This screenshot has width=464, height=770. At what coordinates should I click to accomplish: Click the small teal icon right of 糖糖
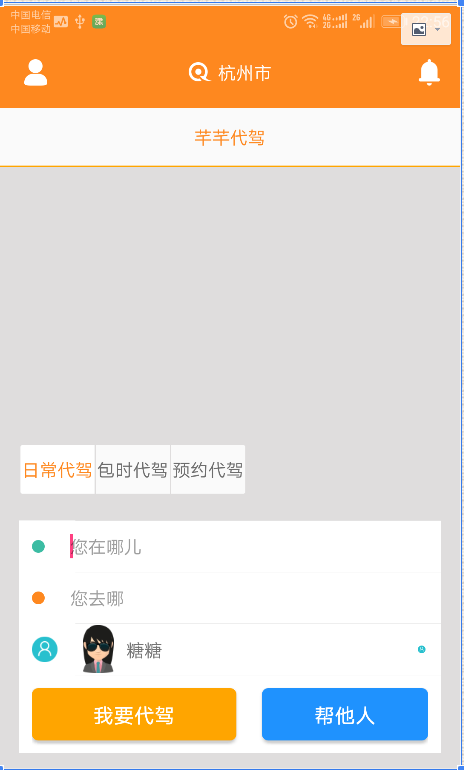point(421,649)
